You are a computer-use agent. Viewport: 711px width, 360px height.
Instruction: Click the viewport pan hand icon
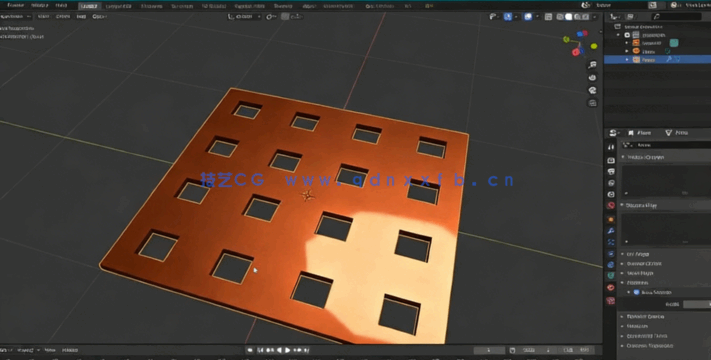click(592, 78)
